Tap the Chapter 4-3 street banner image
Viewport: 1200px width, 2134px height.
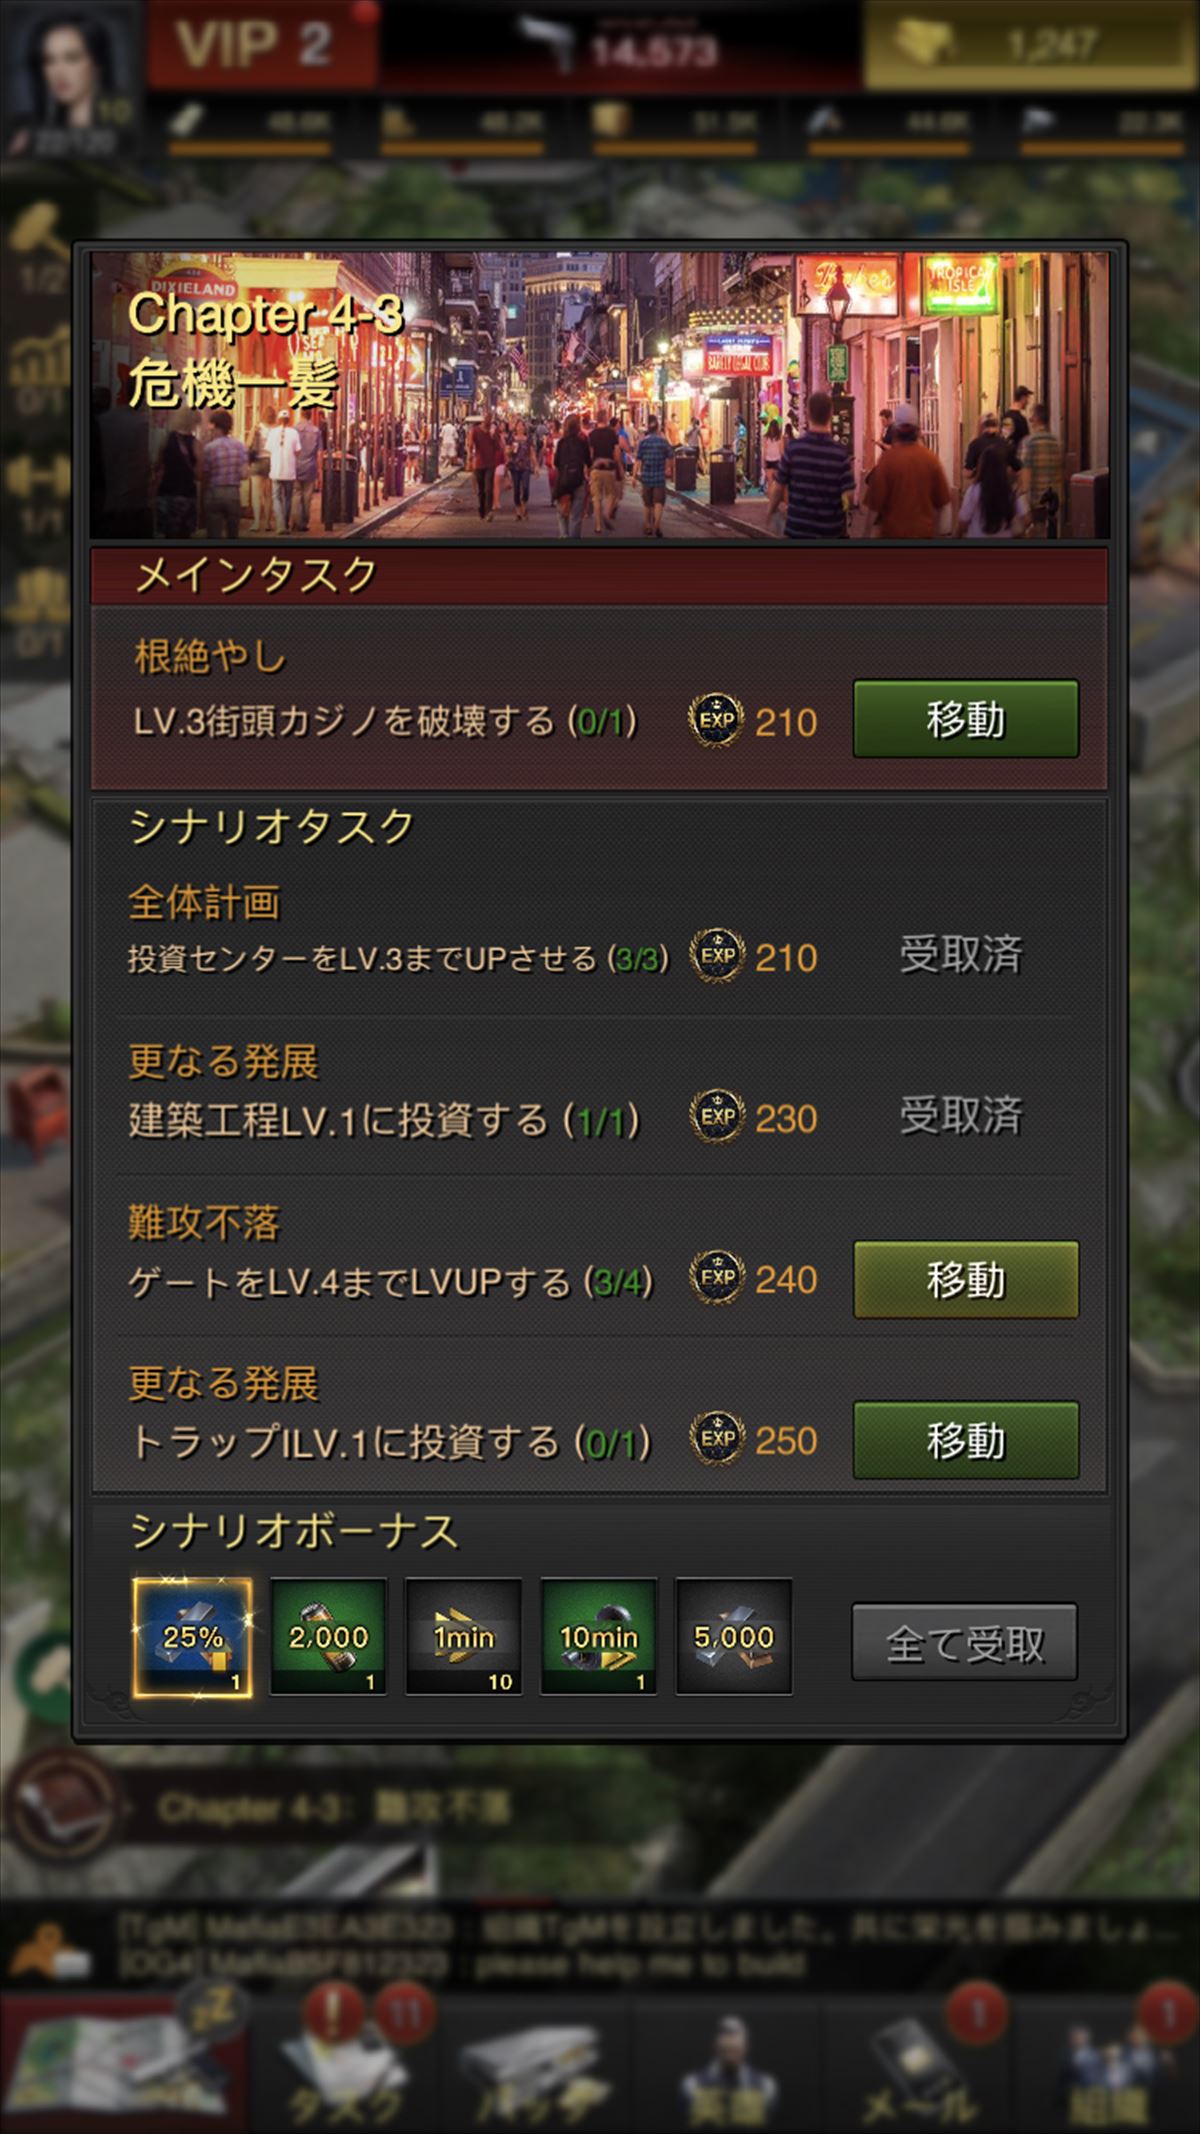coord(600,394)
